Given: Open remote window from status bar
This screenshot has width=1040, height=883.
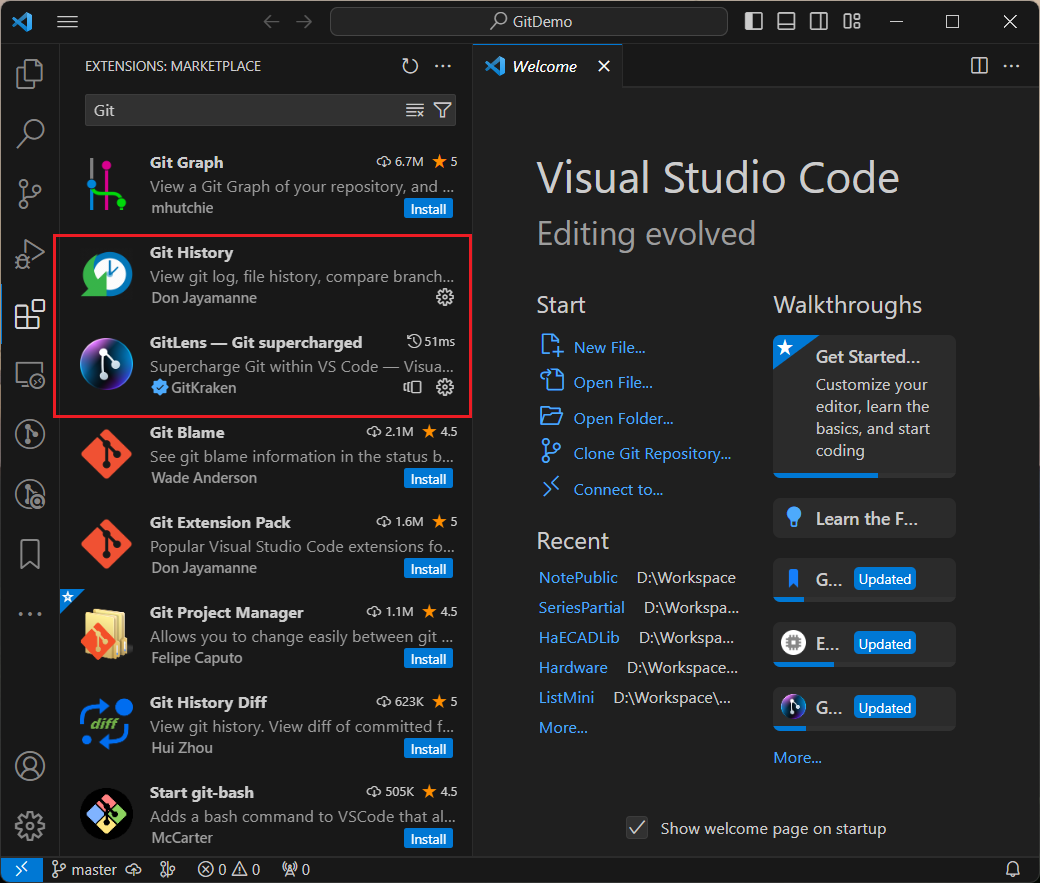Looking at the screenshot, I should click(x=22, y=869).
